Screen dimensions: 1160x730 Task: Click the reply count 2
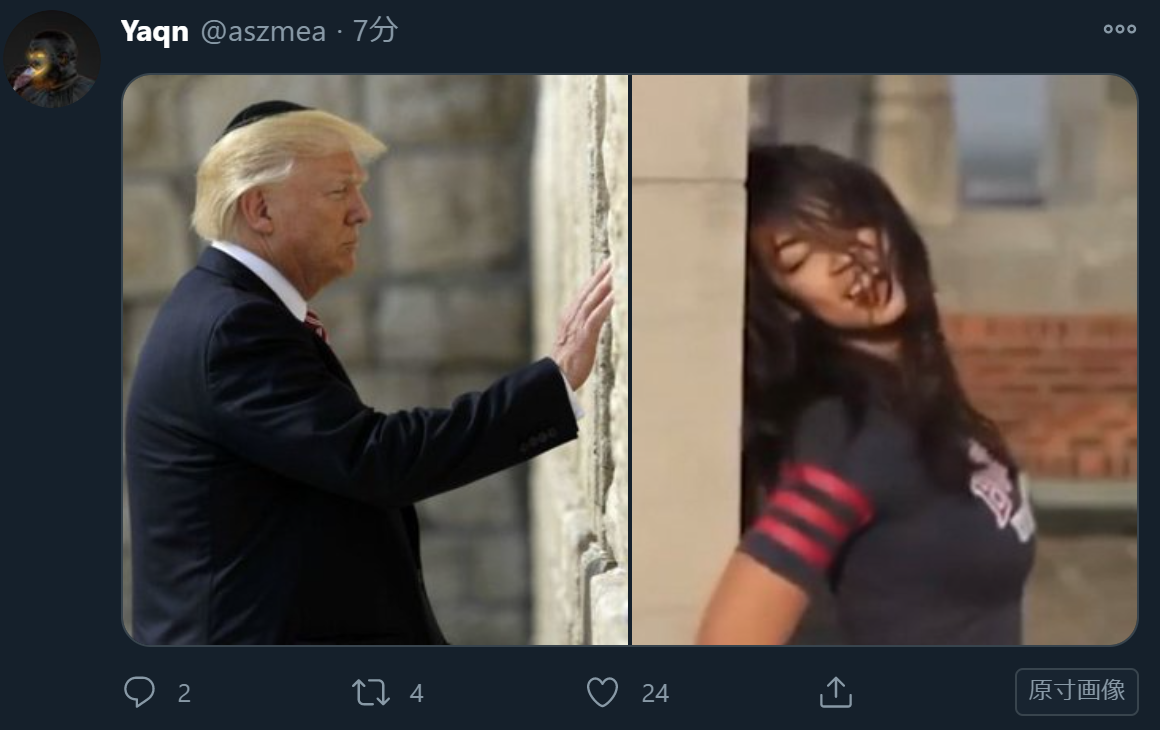coord(184,694)
